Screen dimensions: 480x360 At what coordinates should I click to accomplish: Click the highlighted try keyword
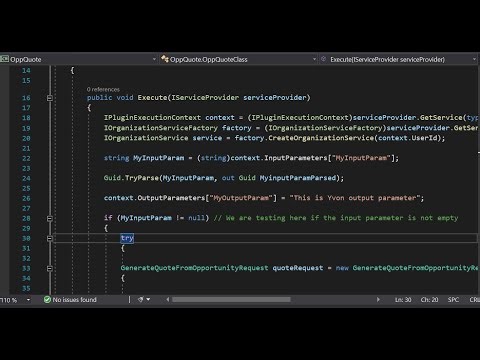click(127, 238)
